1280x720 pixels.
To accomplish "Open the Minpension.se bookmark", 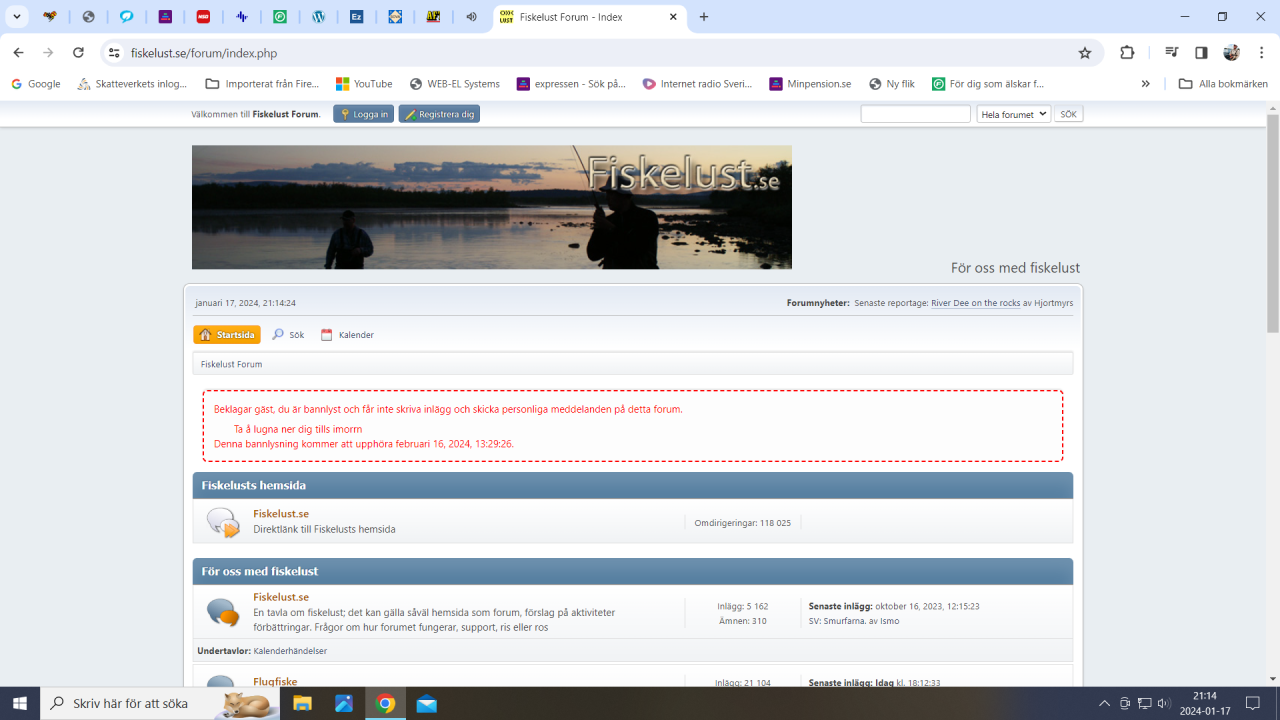I will tap(810, 84).
